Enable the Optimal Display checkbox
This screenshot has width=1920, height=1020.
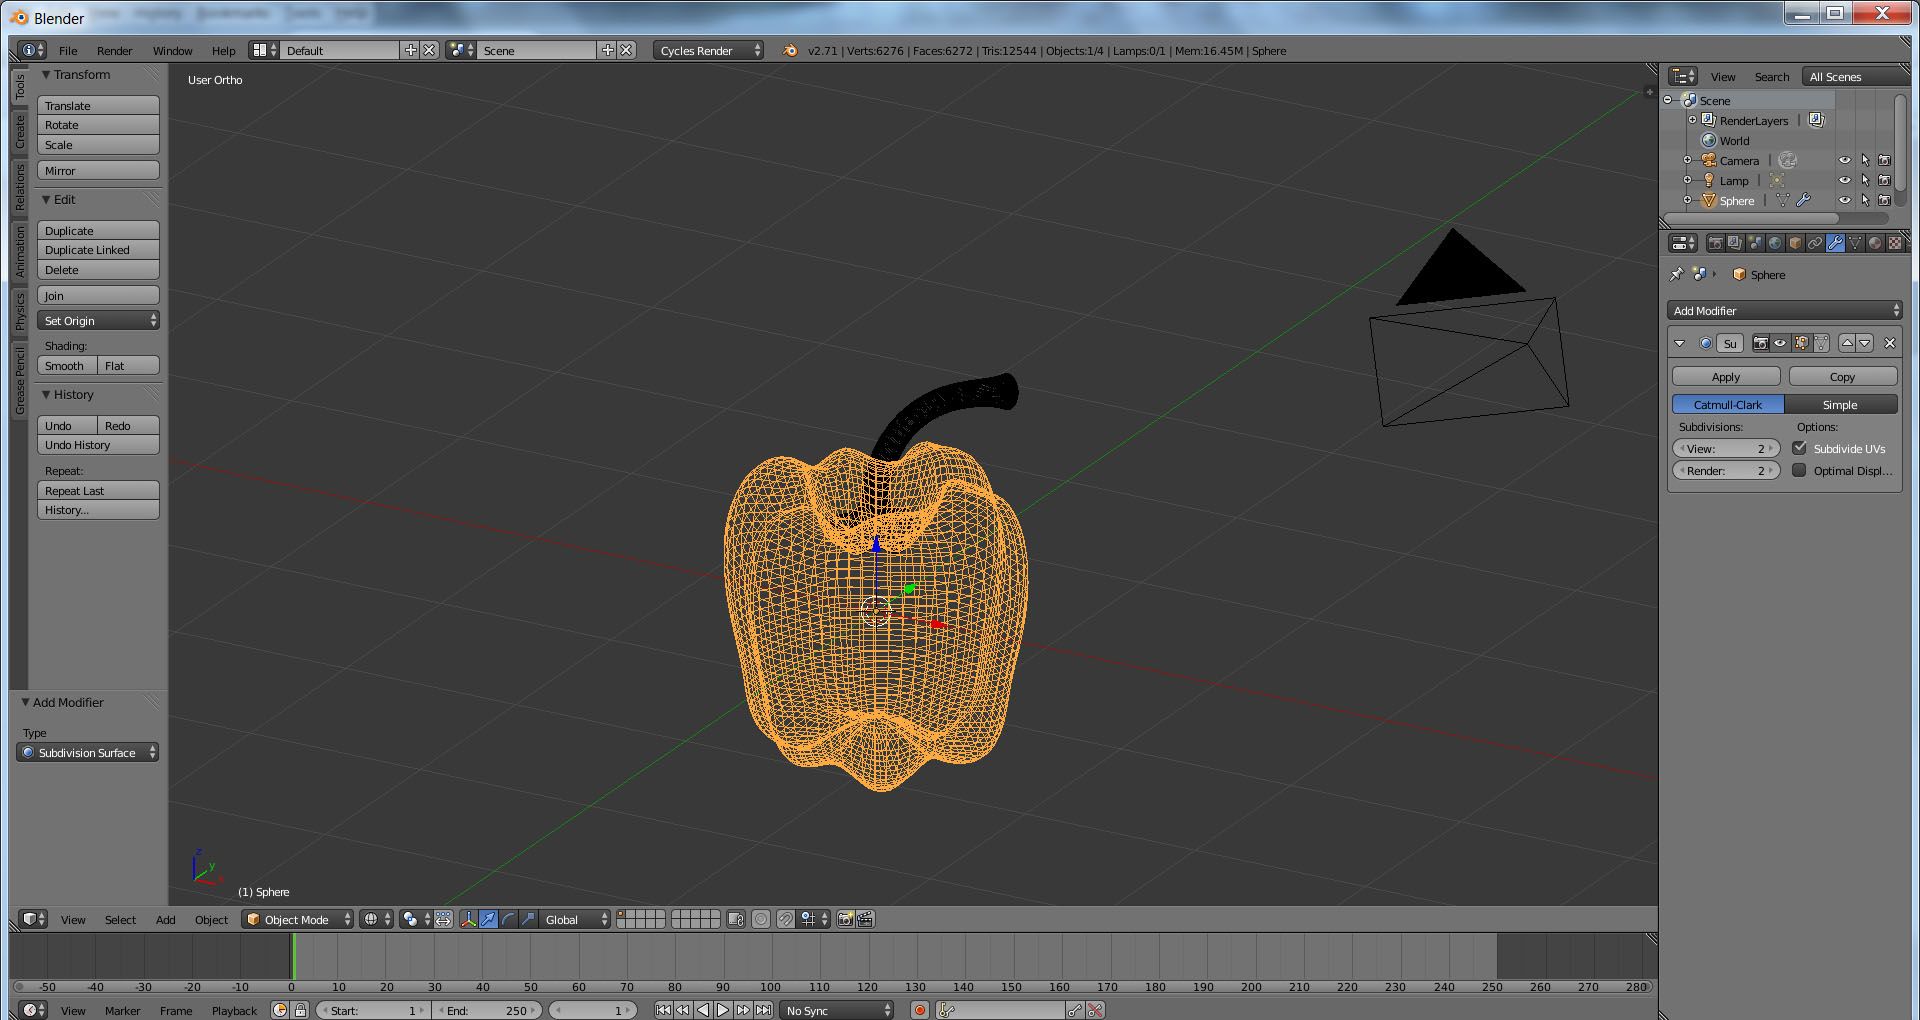(x=1799, y=470)
